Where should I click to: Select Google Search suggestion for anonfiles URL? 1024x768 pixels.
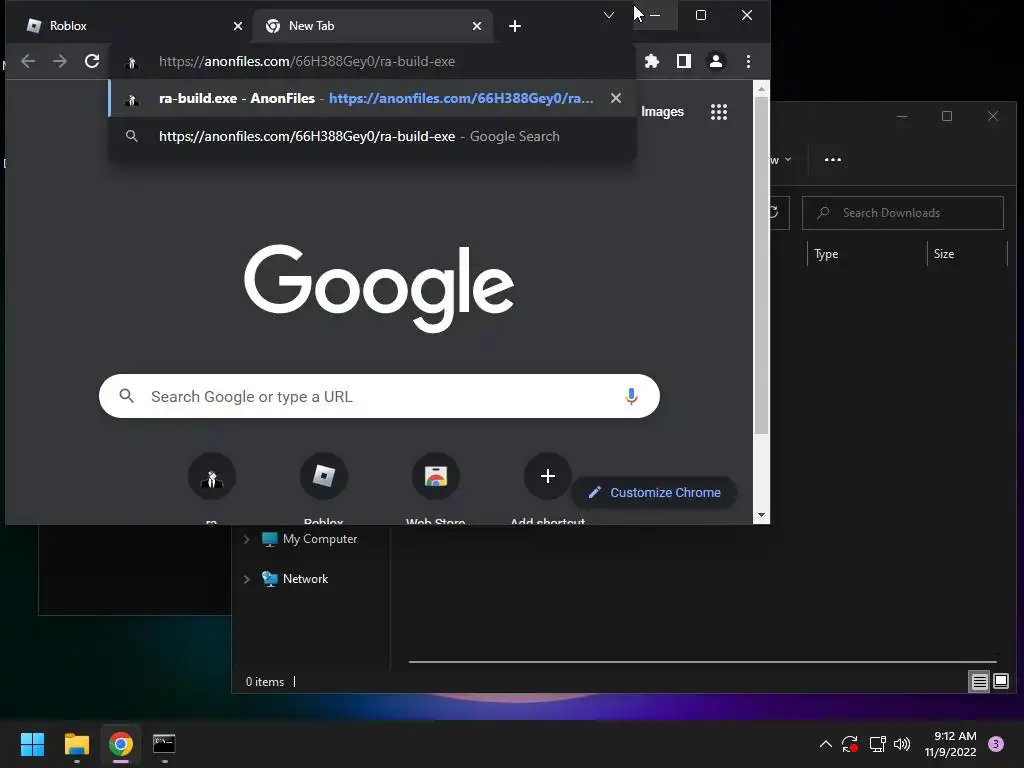[x=372, y=136]
